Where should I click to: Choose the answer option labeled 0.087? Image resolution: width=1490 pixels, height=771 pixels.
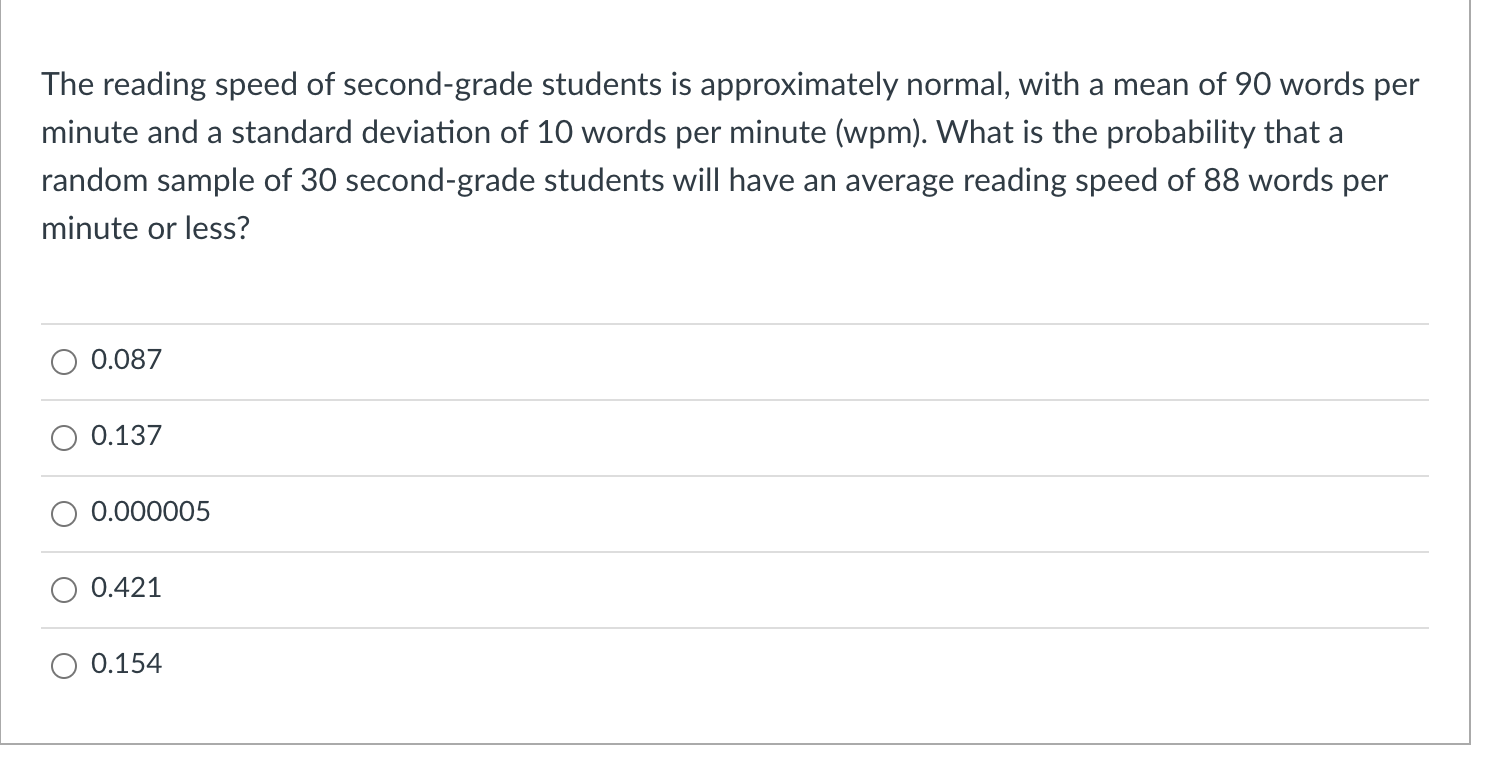[125, 360]
